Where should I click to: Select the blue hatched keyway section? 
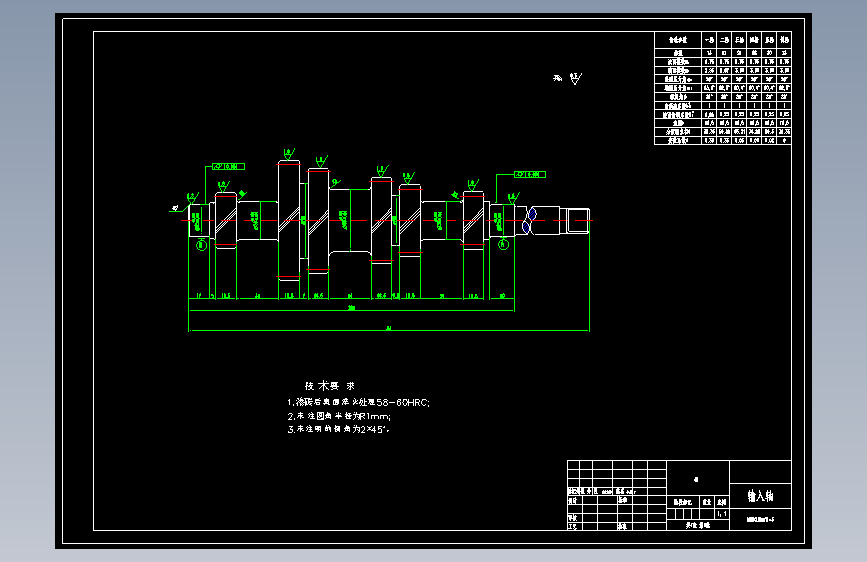tap(529, 220)
